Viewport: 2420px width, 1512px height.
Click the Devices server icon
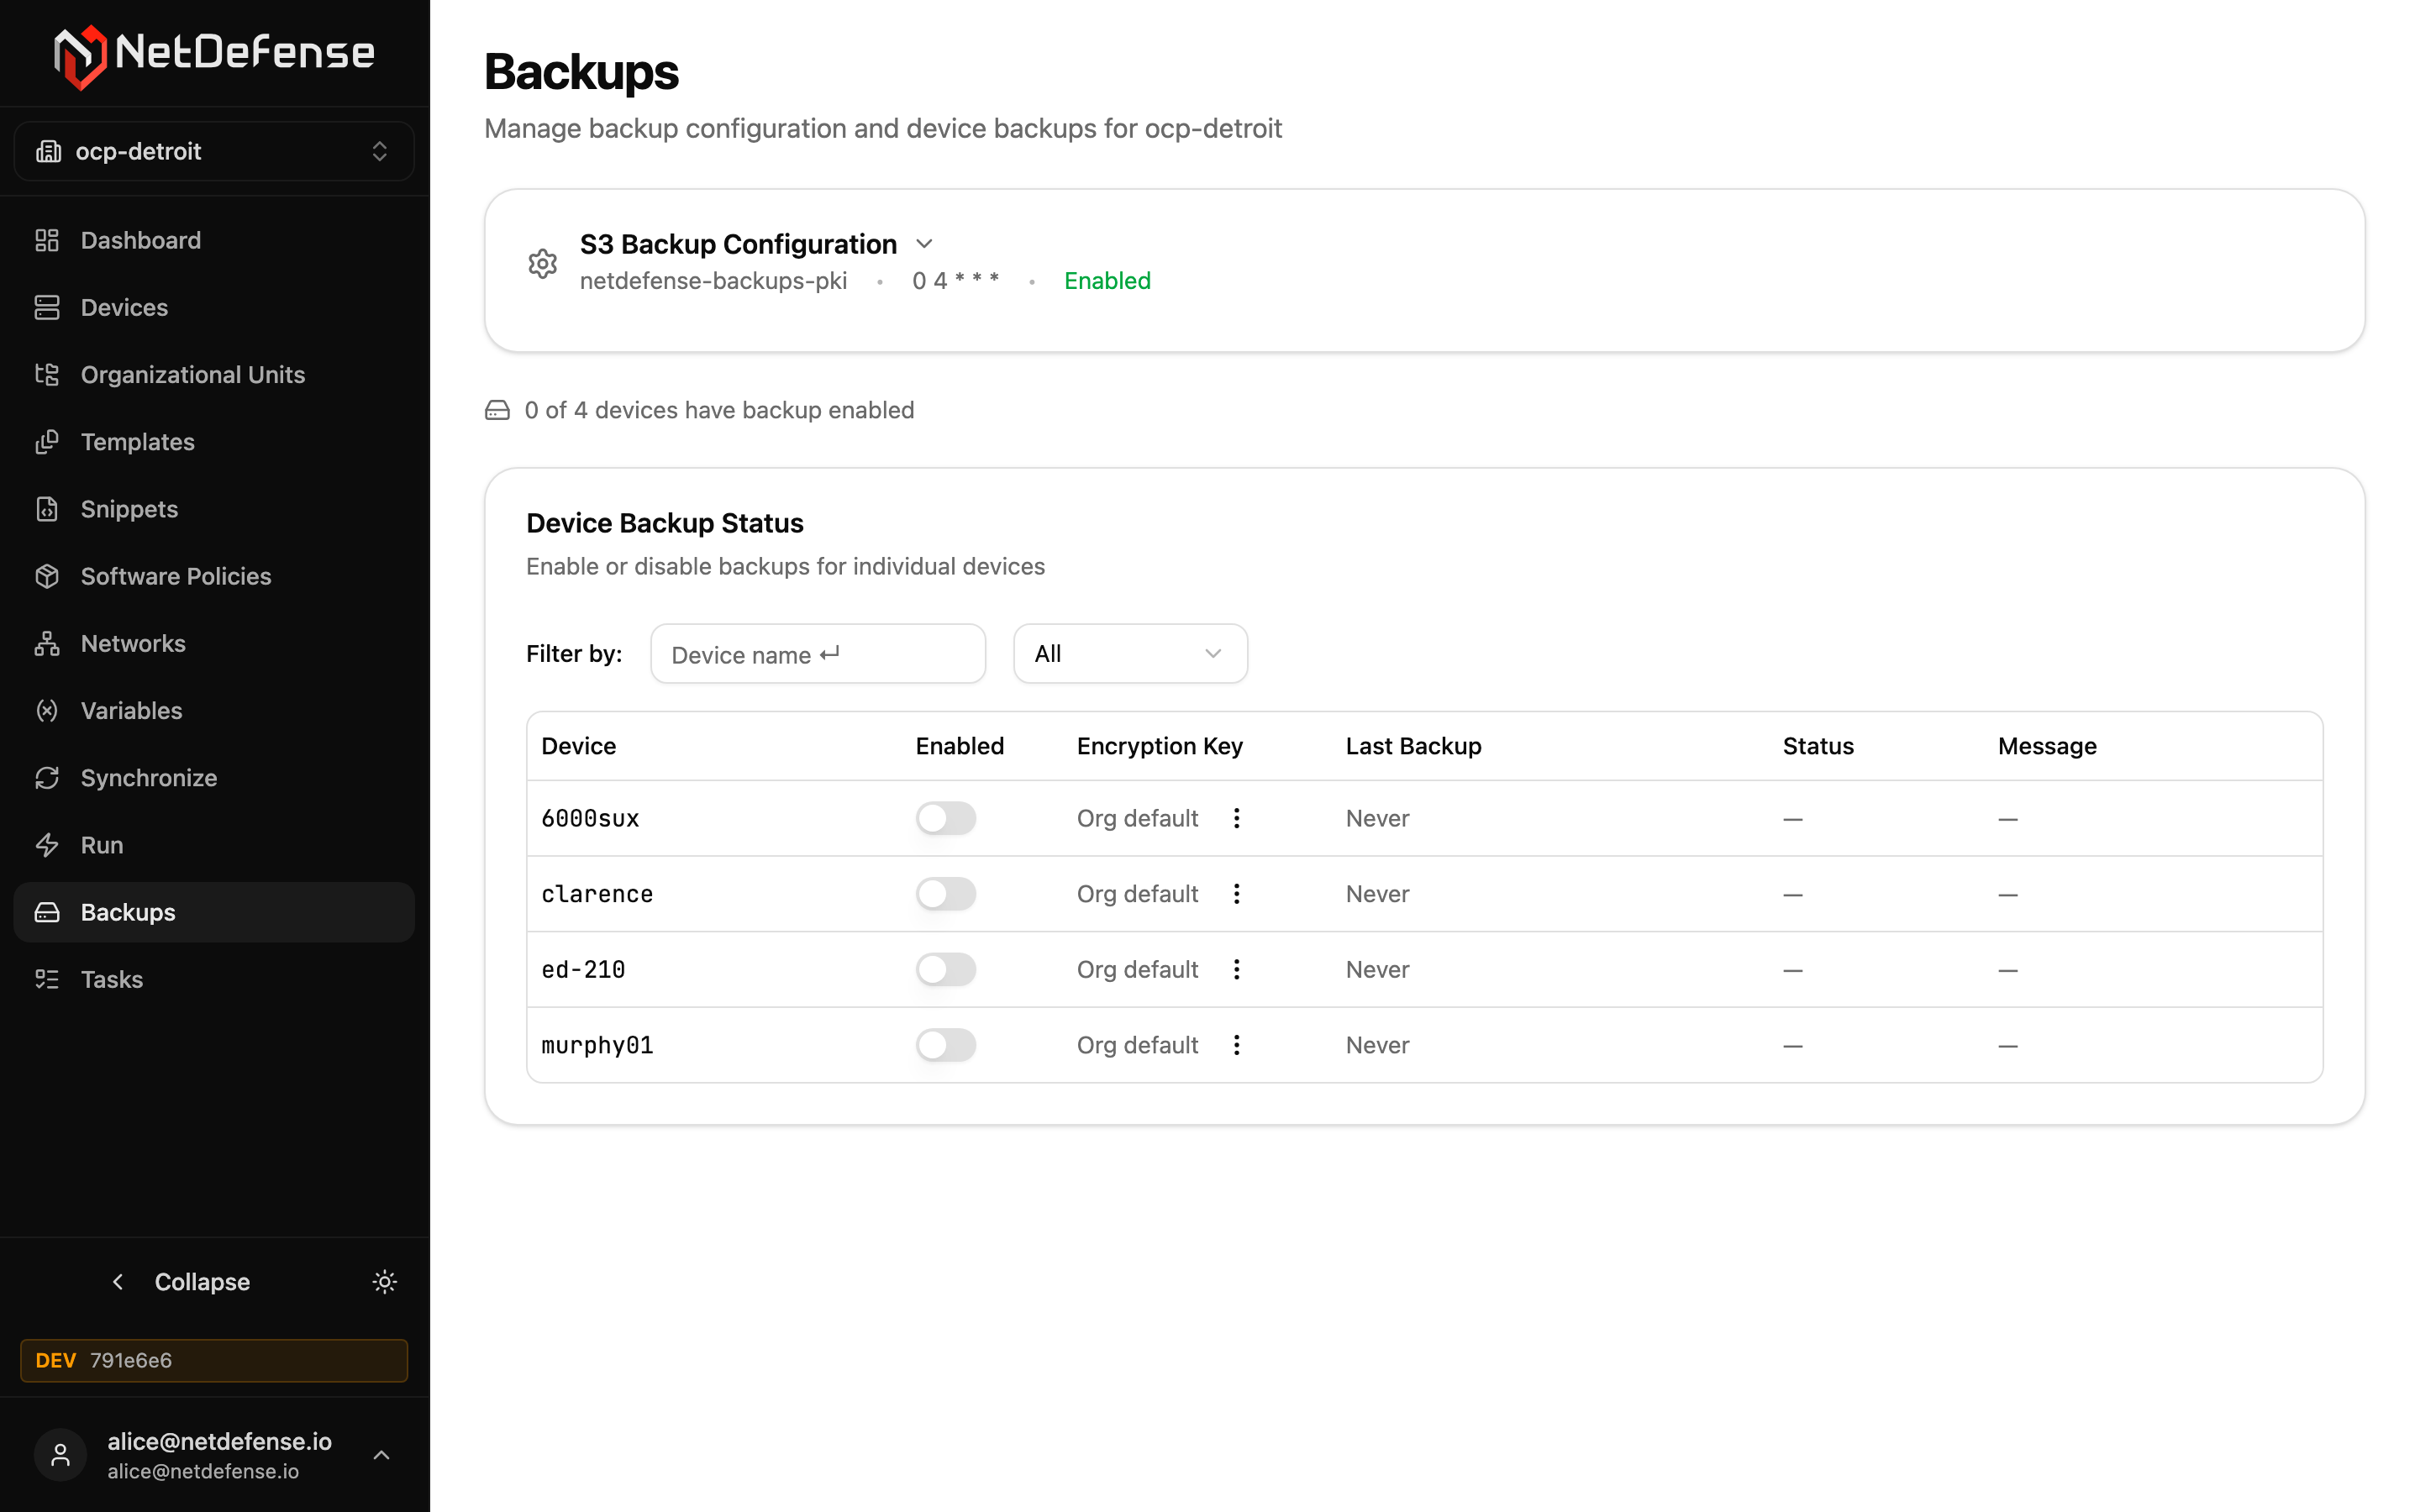47,307
